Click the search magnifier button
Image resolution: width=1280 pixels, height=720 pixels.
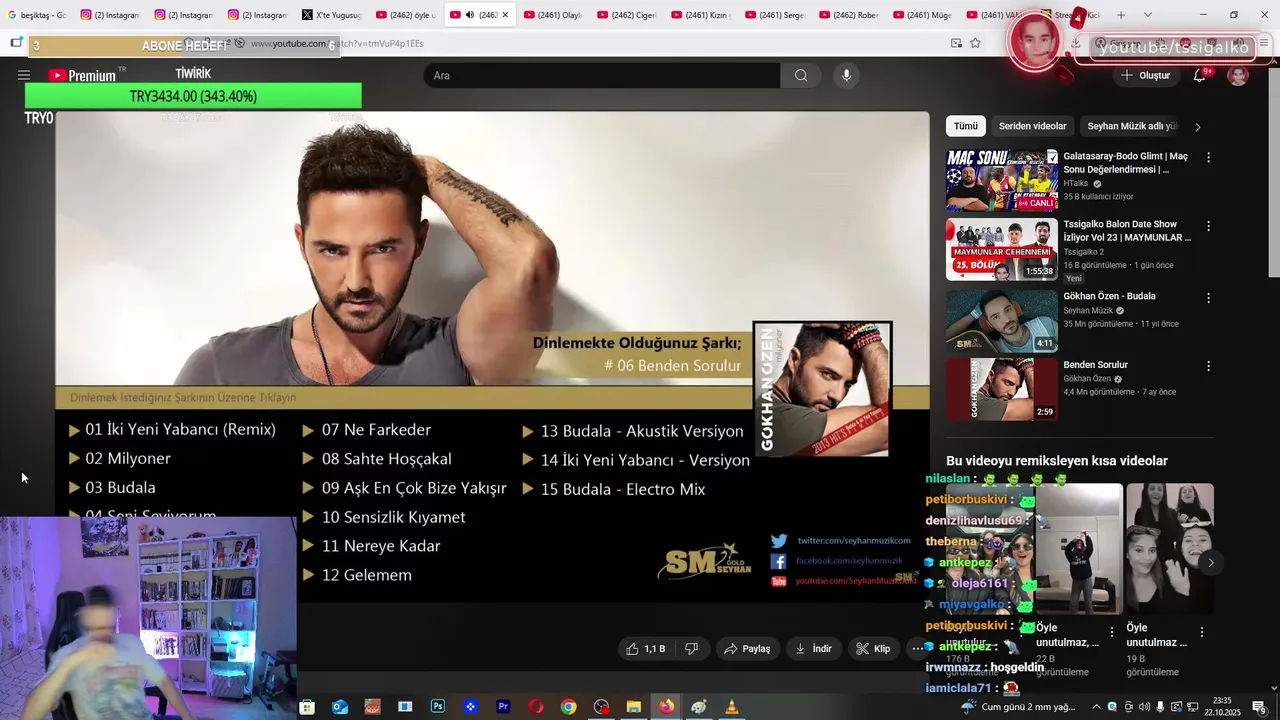(801, 75)
